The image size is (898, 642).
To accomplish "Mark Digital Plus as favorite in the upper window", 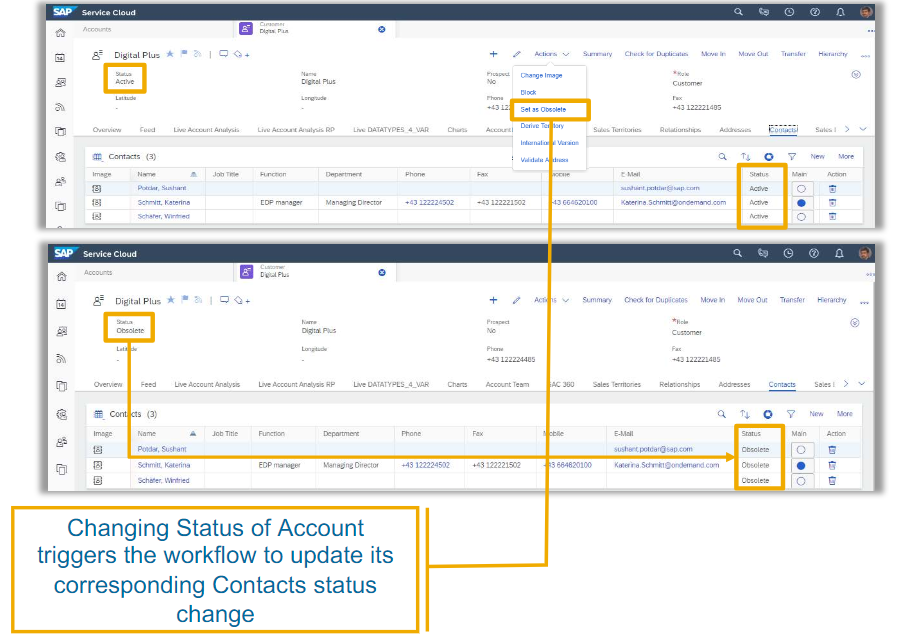I will 170,54.
